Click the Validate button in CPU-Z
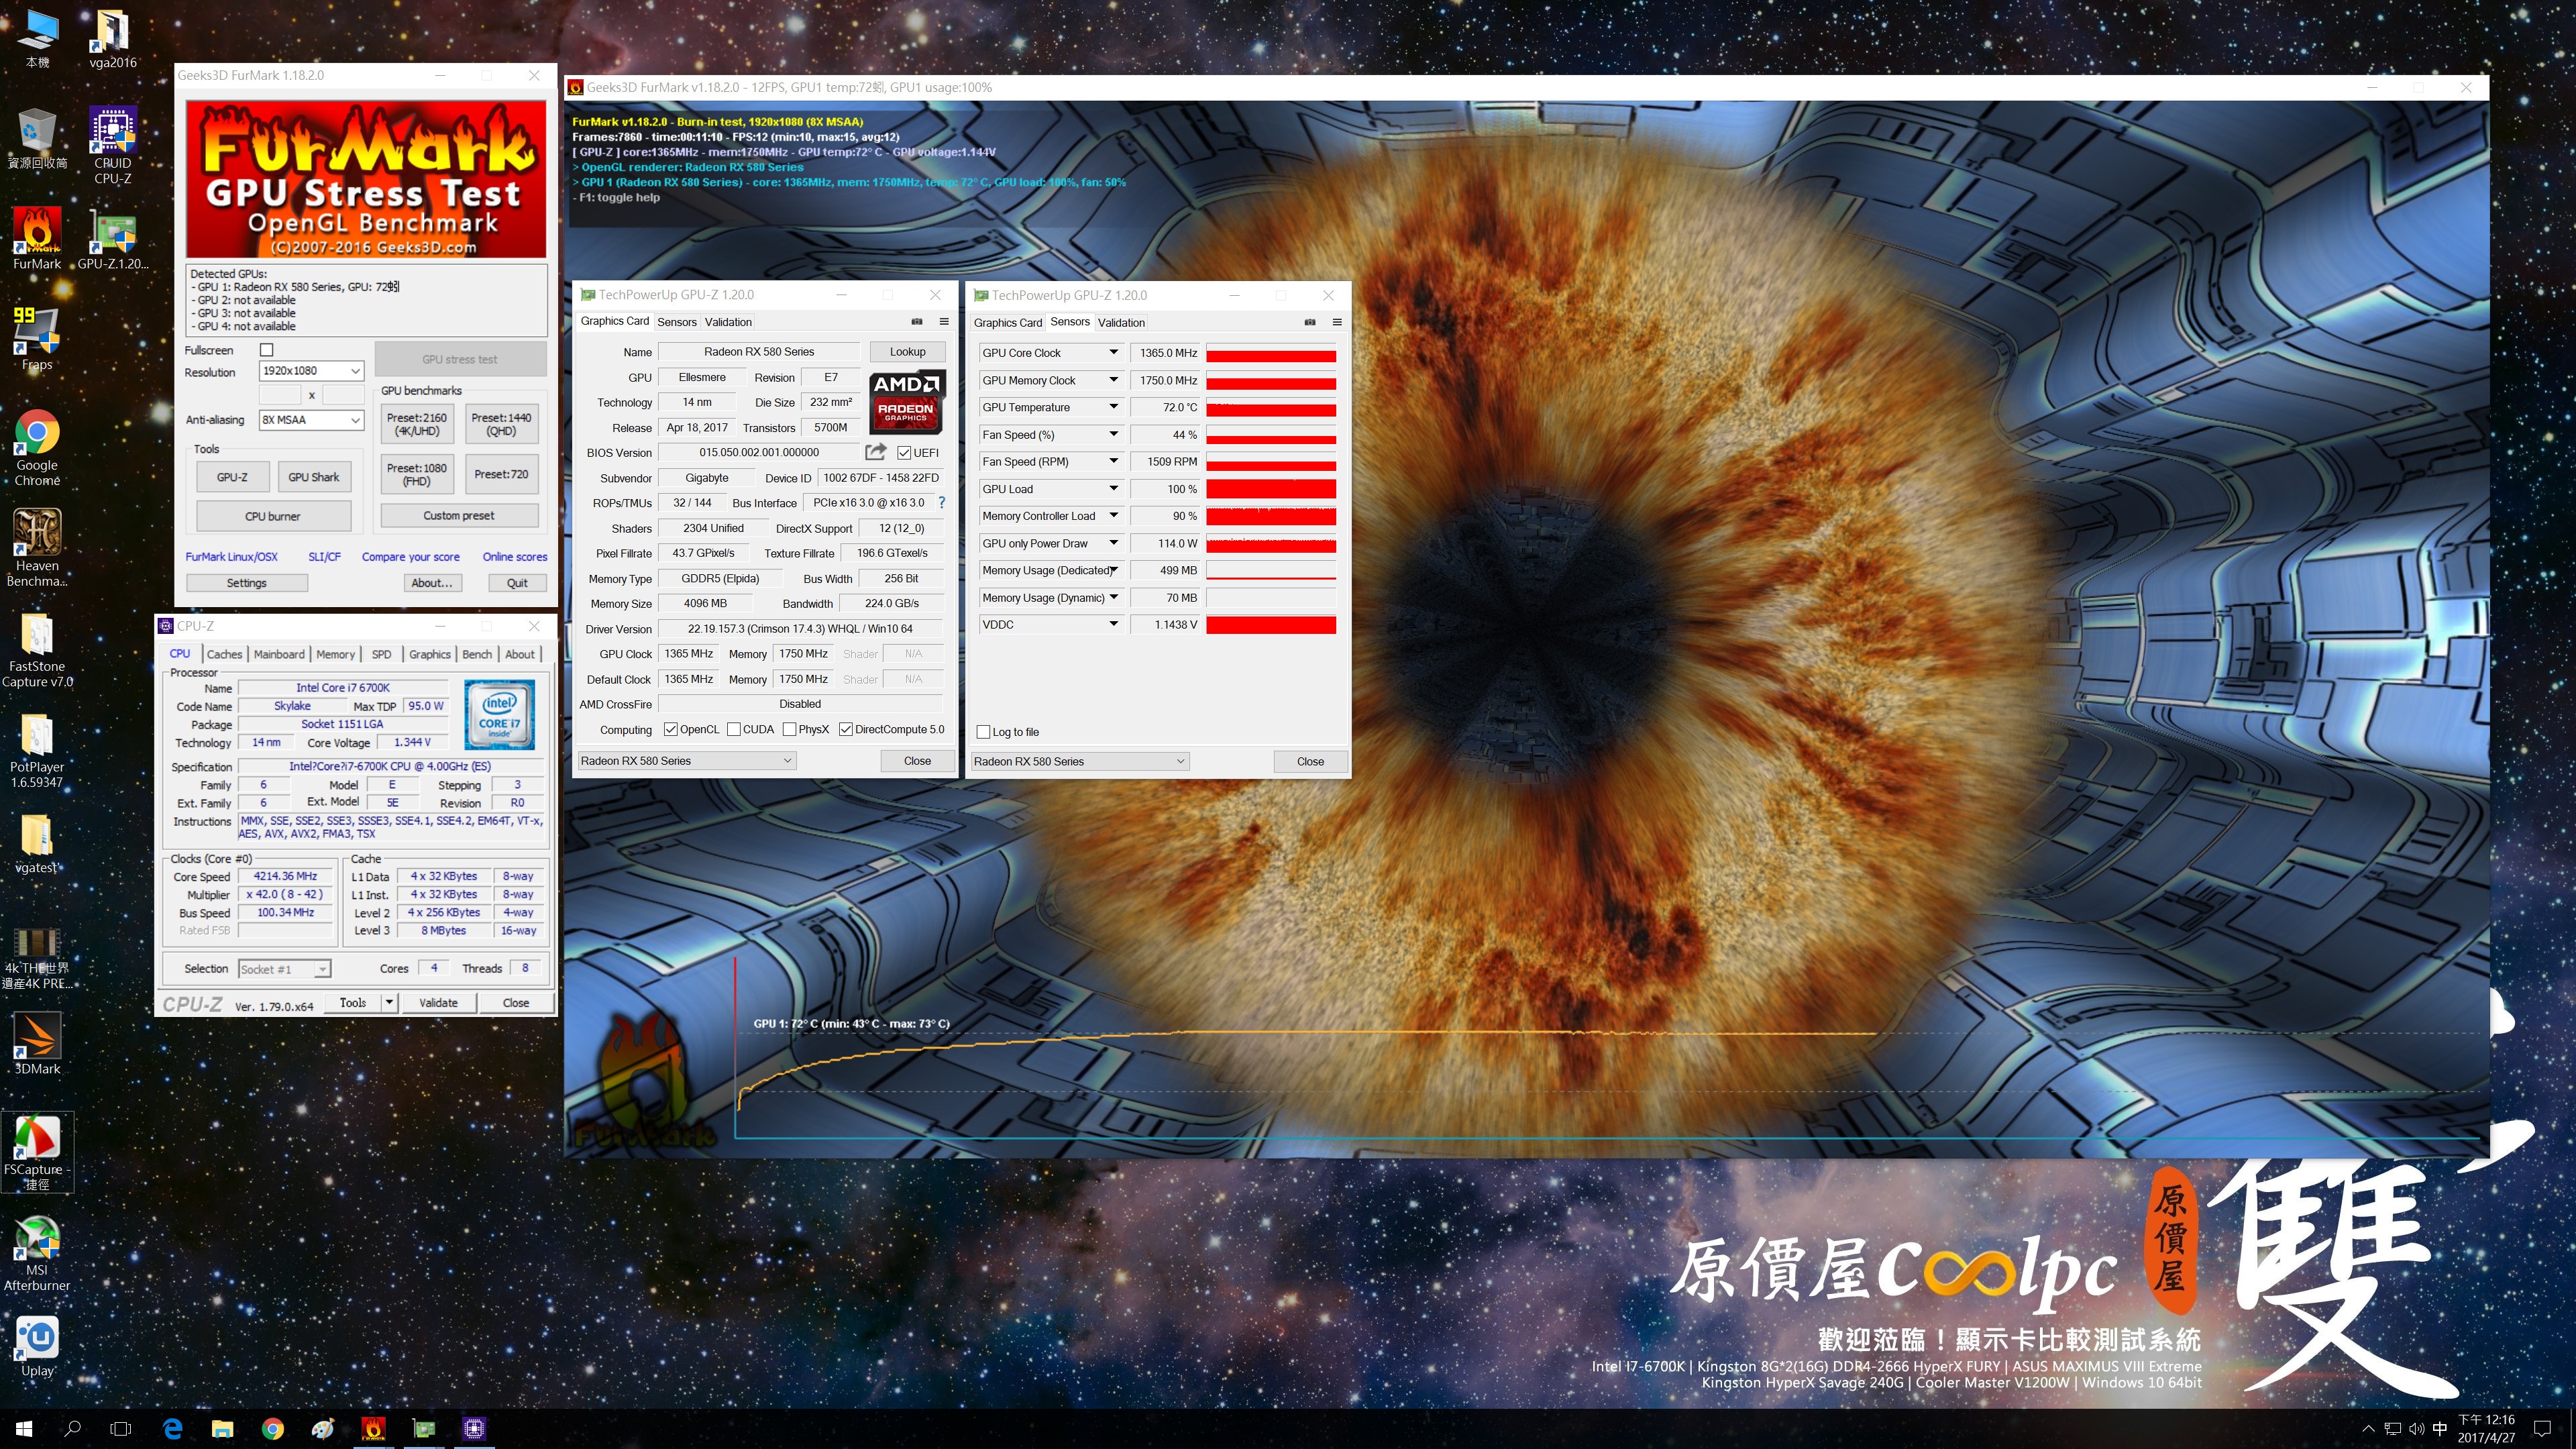Viewport: 2576px width, 1449px height. pos(438,1002)
